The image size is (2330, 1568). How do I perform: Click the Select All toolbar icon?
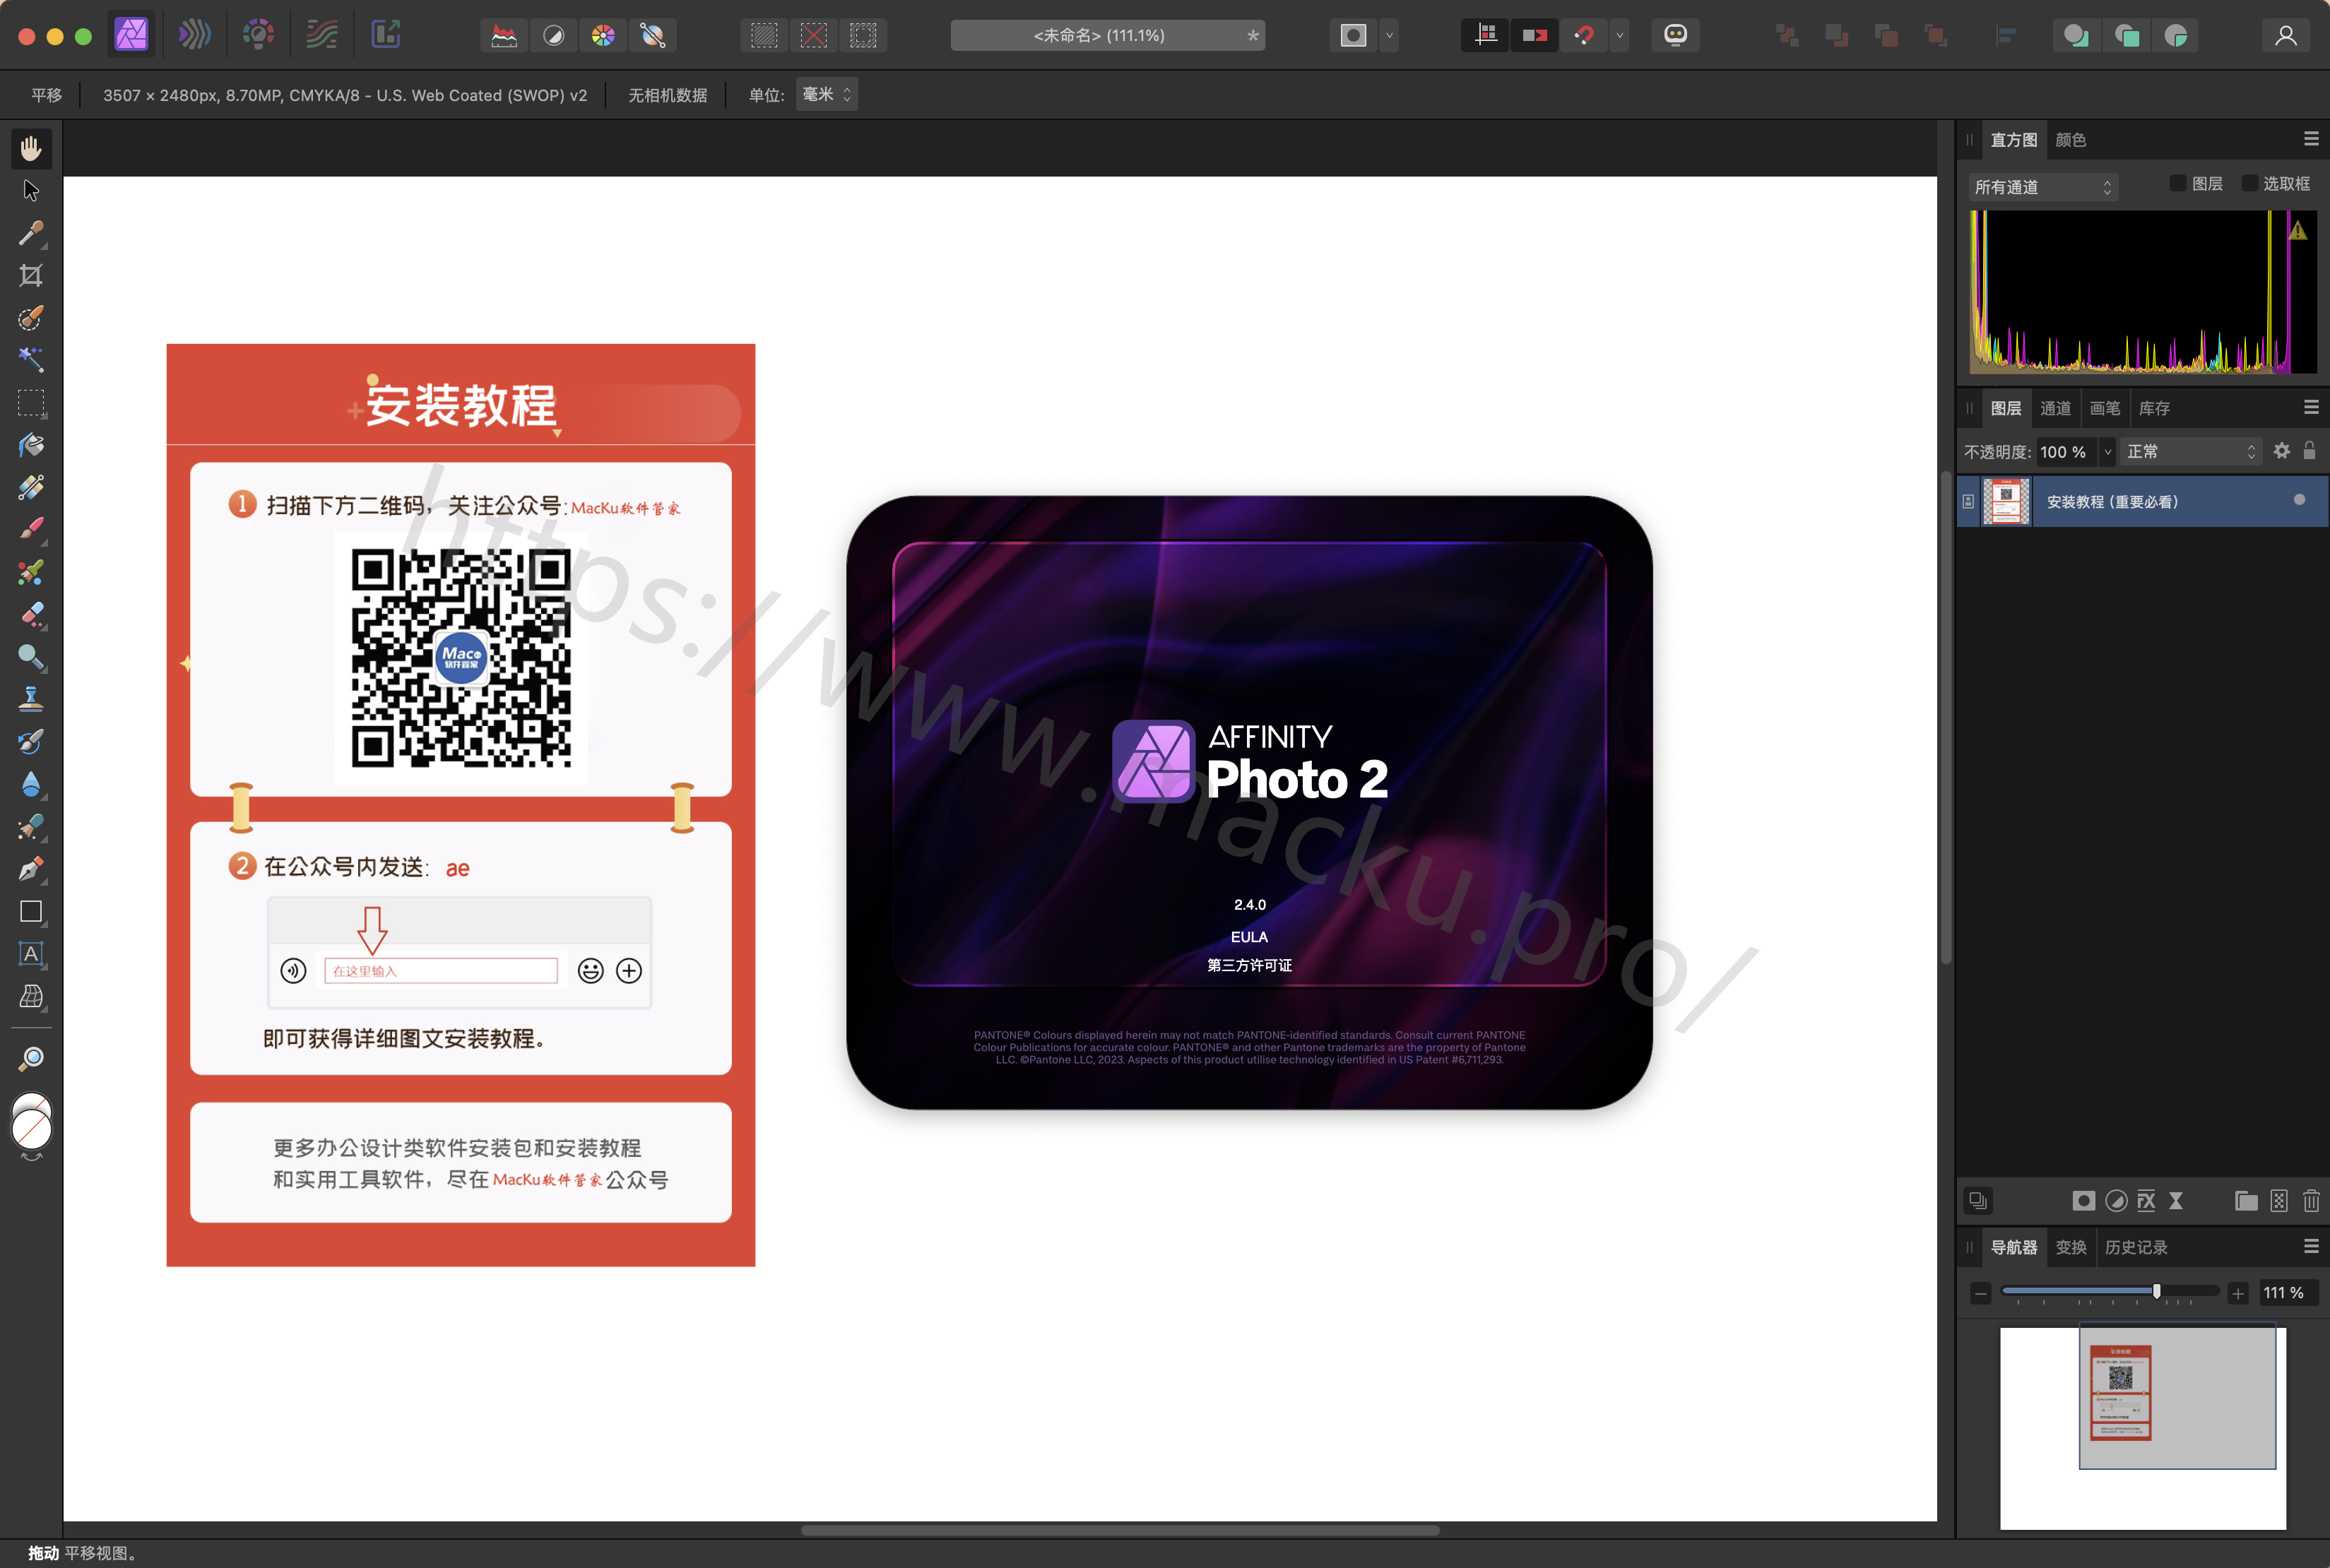764,36
